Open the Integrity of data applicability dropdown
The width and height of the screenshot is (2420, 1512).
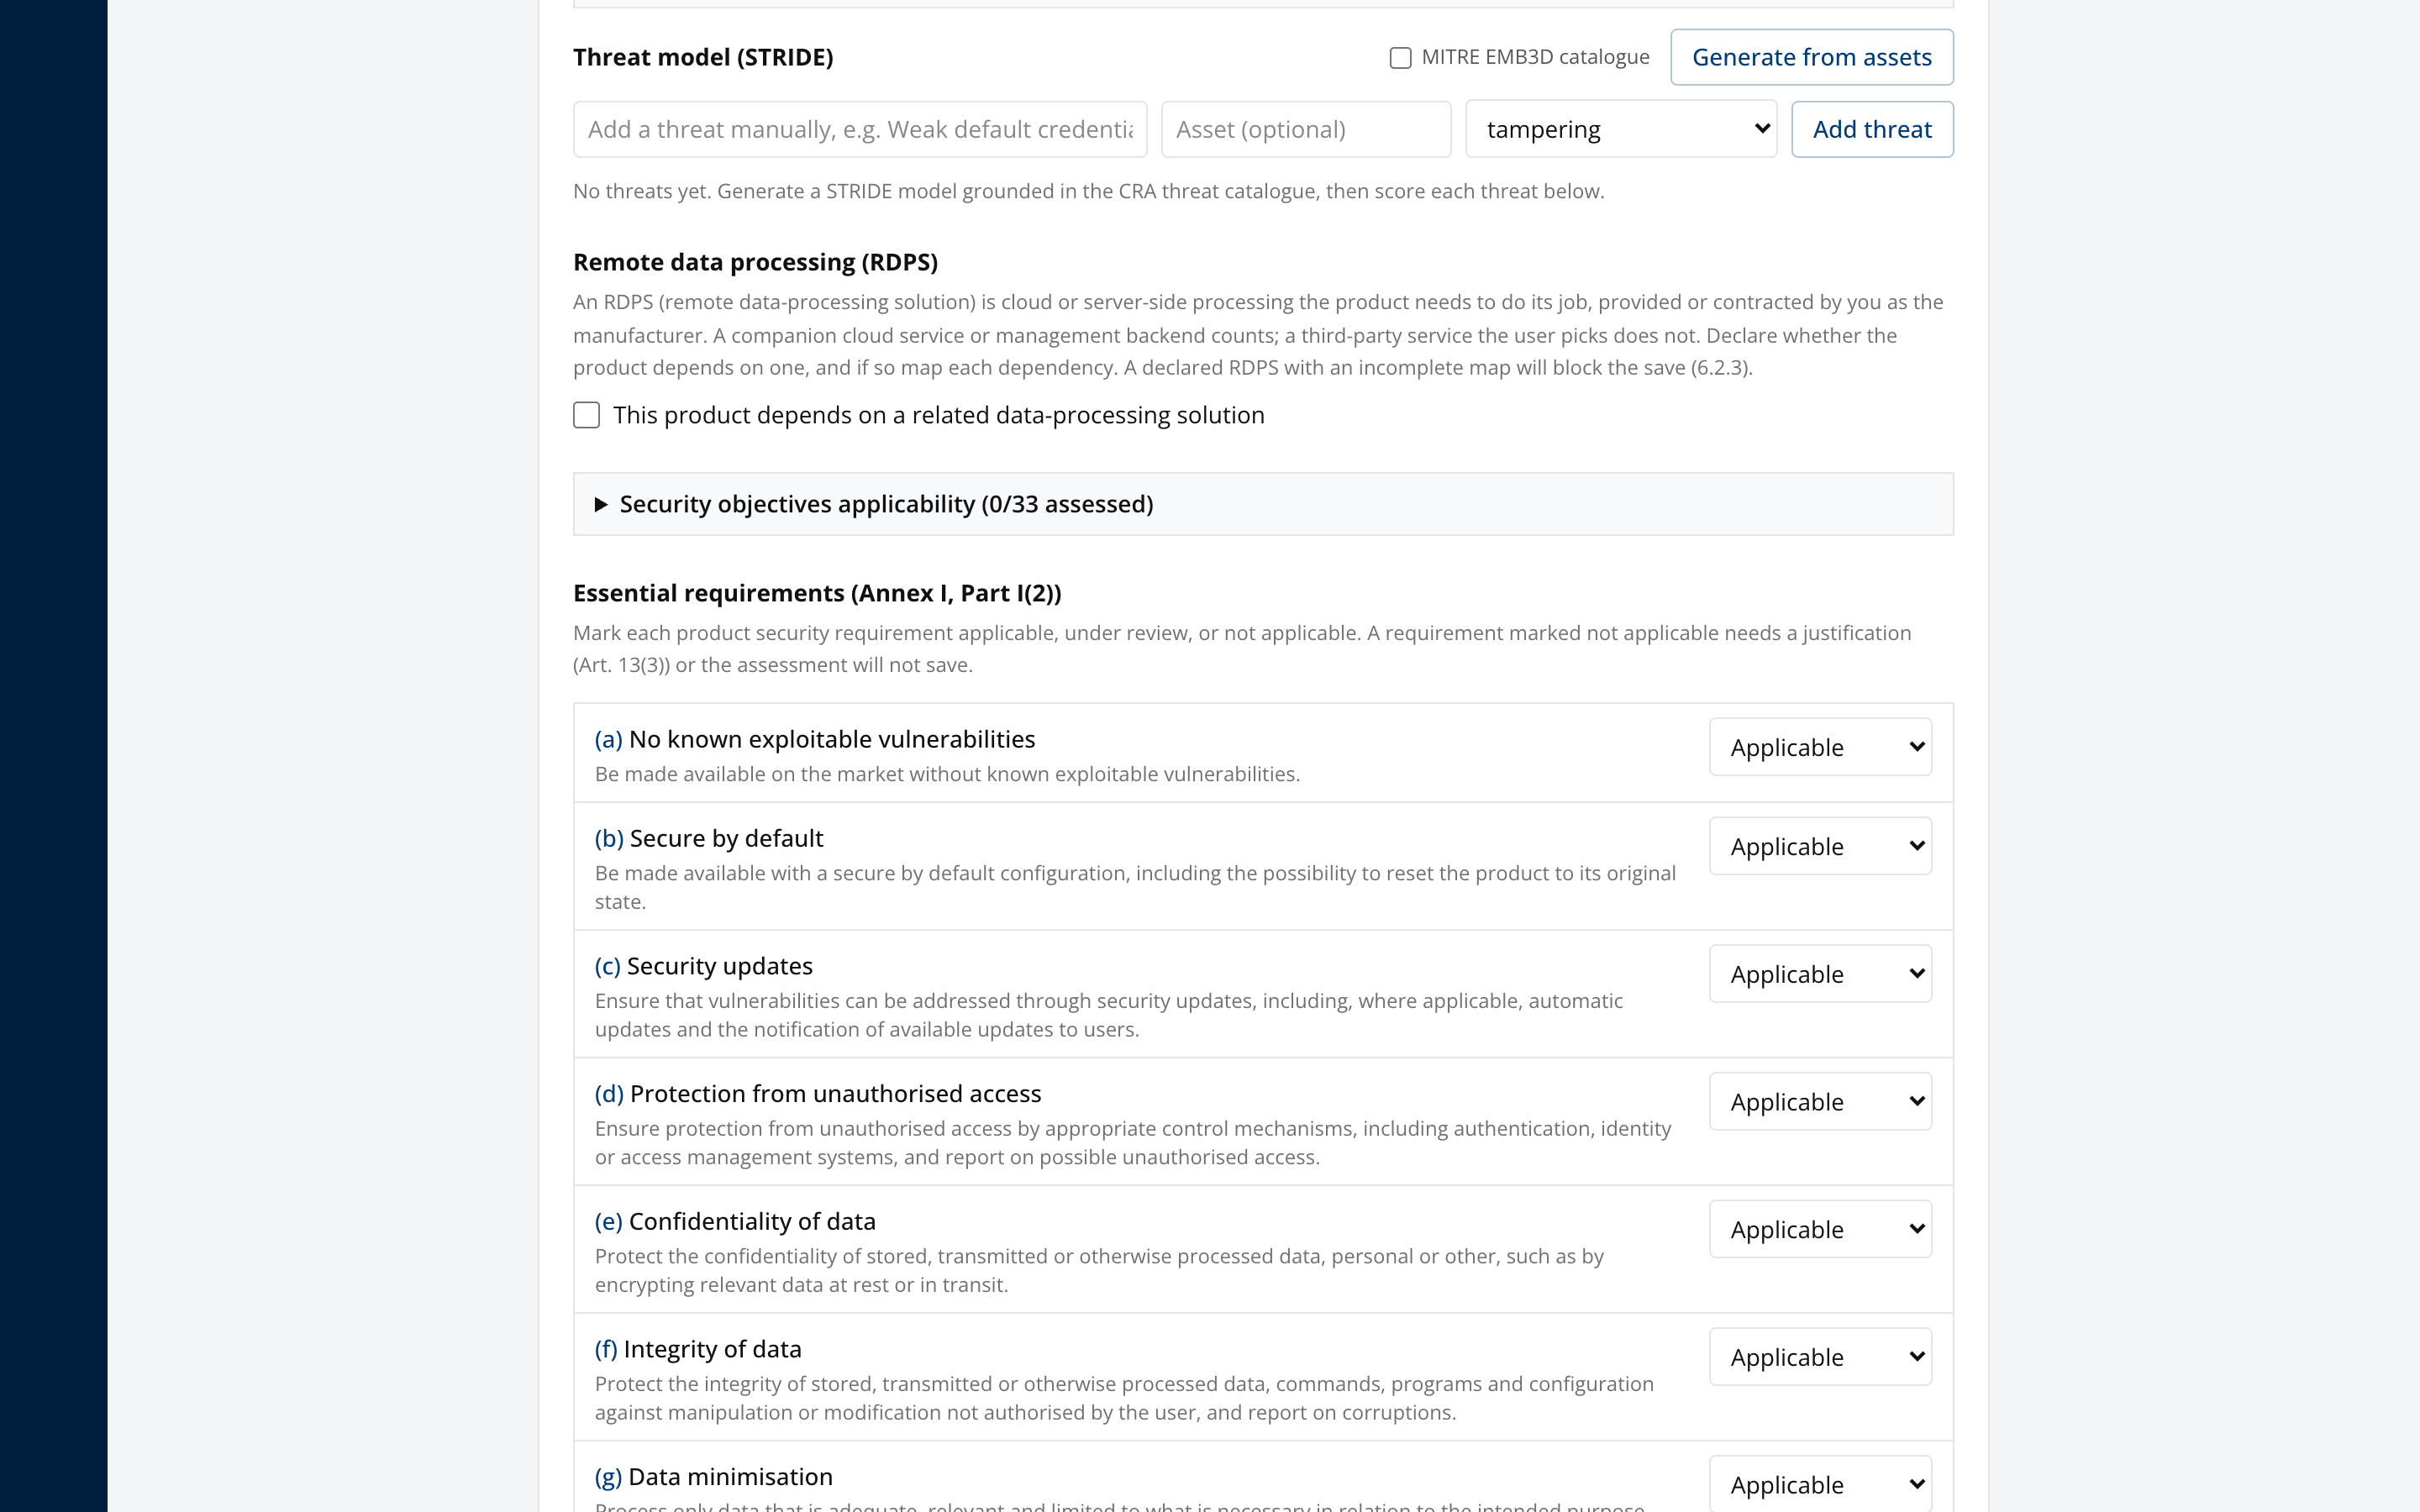coord(1820,1357)
